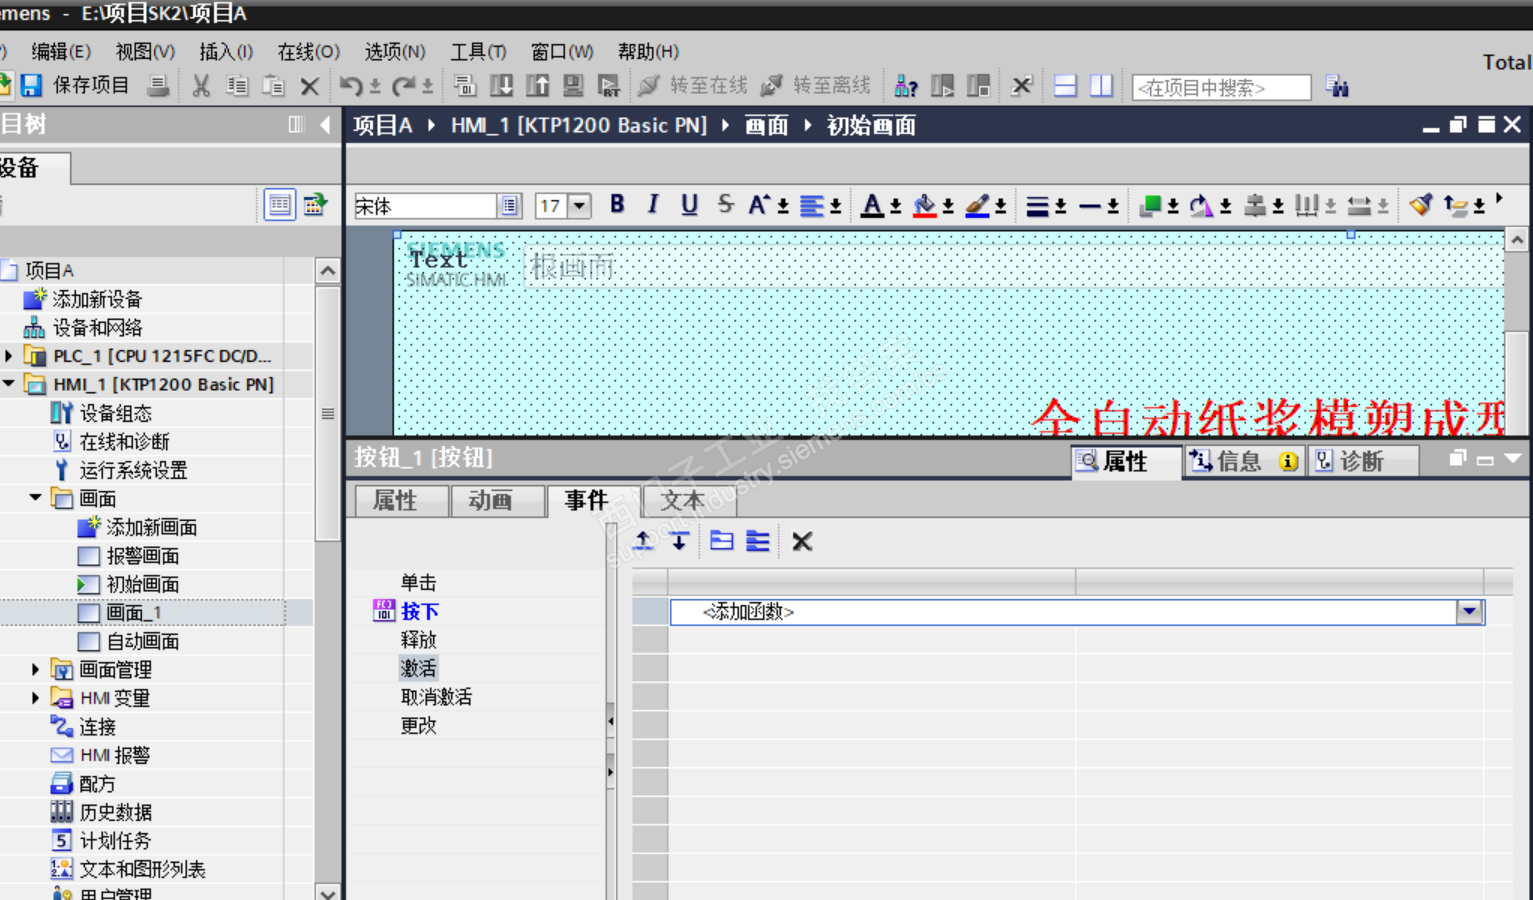
Task: Click 画面 in the editor breadcrumb
Action: [767, 125]
